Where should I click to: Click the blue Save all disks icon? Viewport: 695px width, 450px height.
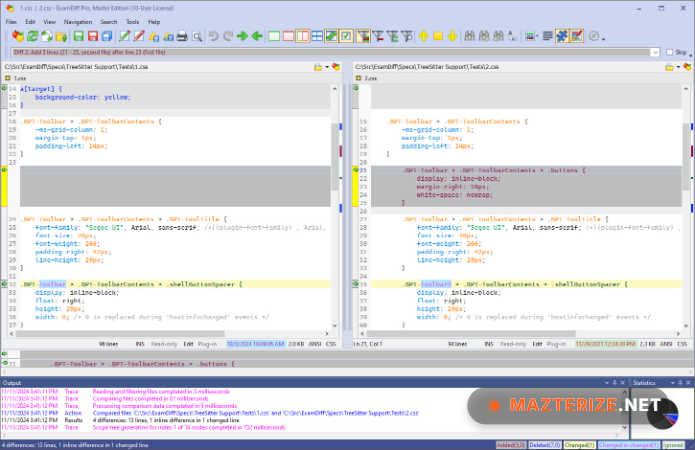pyautogui.click(x=107, y=36)
